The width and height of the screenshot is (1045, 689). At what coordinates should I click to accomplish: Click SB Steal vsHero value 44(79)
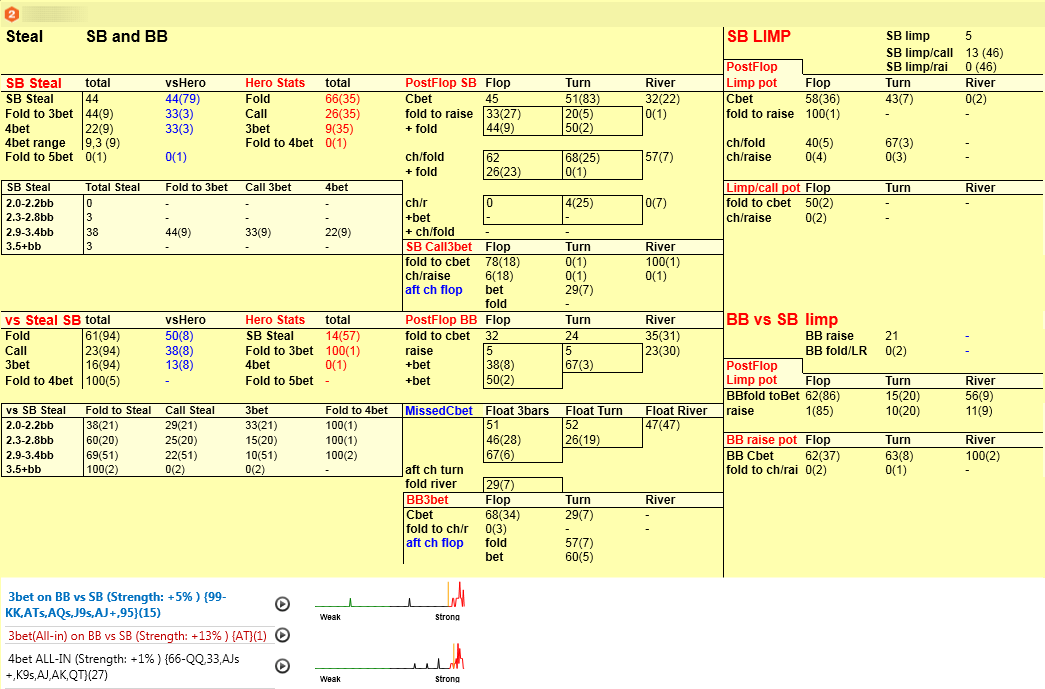[x=182, y=99]
